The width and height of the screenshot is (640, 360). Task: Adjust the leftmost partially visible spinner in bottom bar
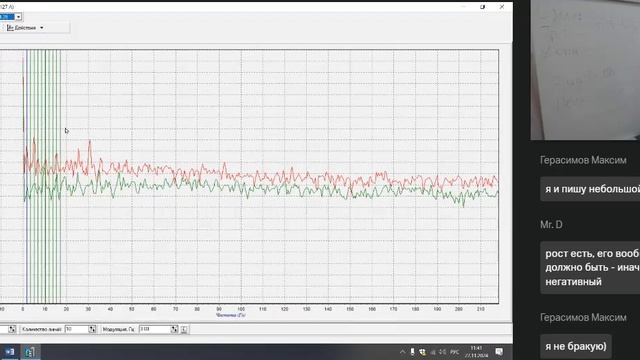pos(12,329)
